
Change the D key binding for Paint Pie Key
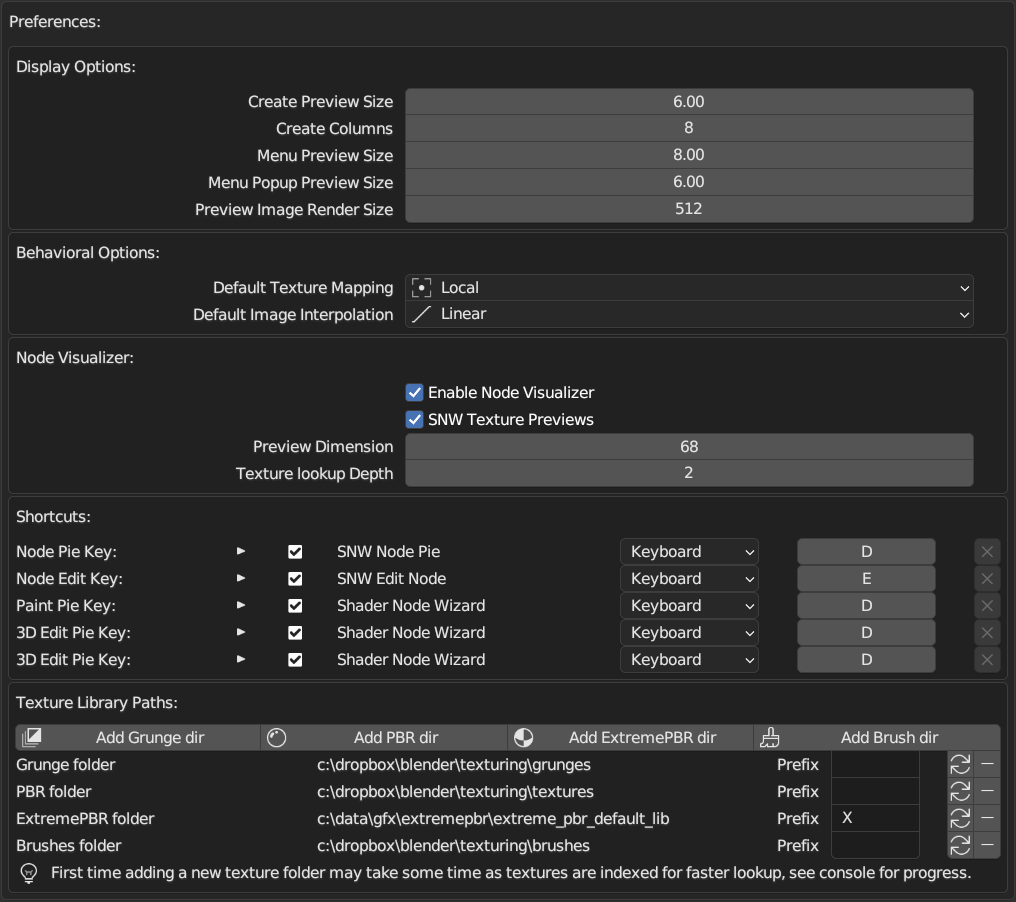[866, 606]
